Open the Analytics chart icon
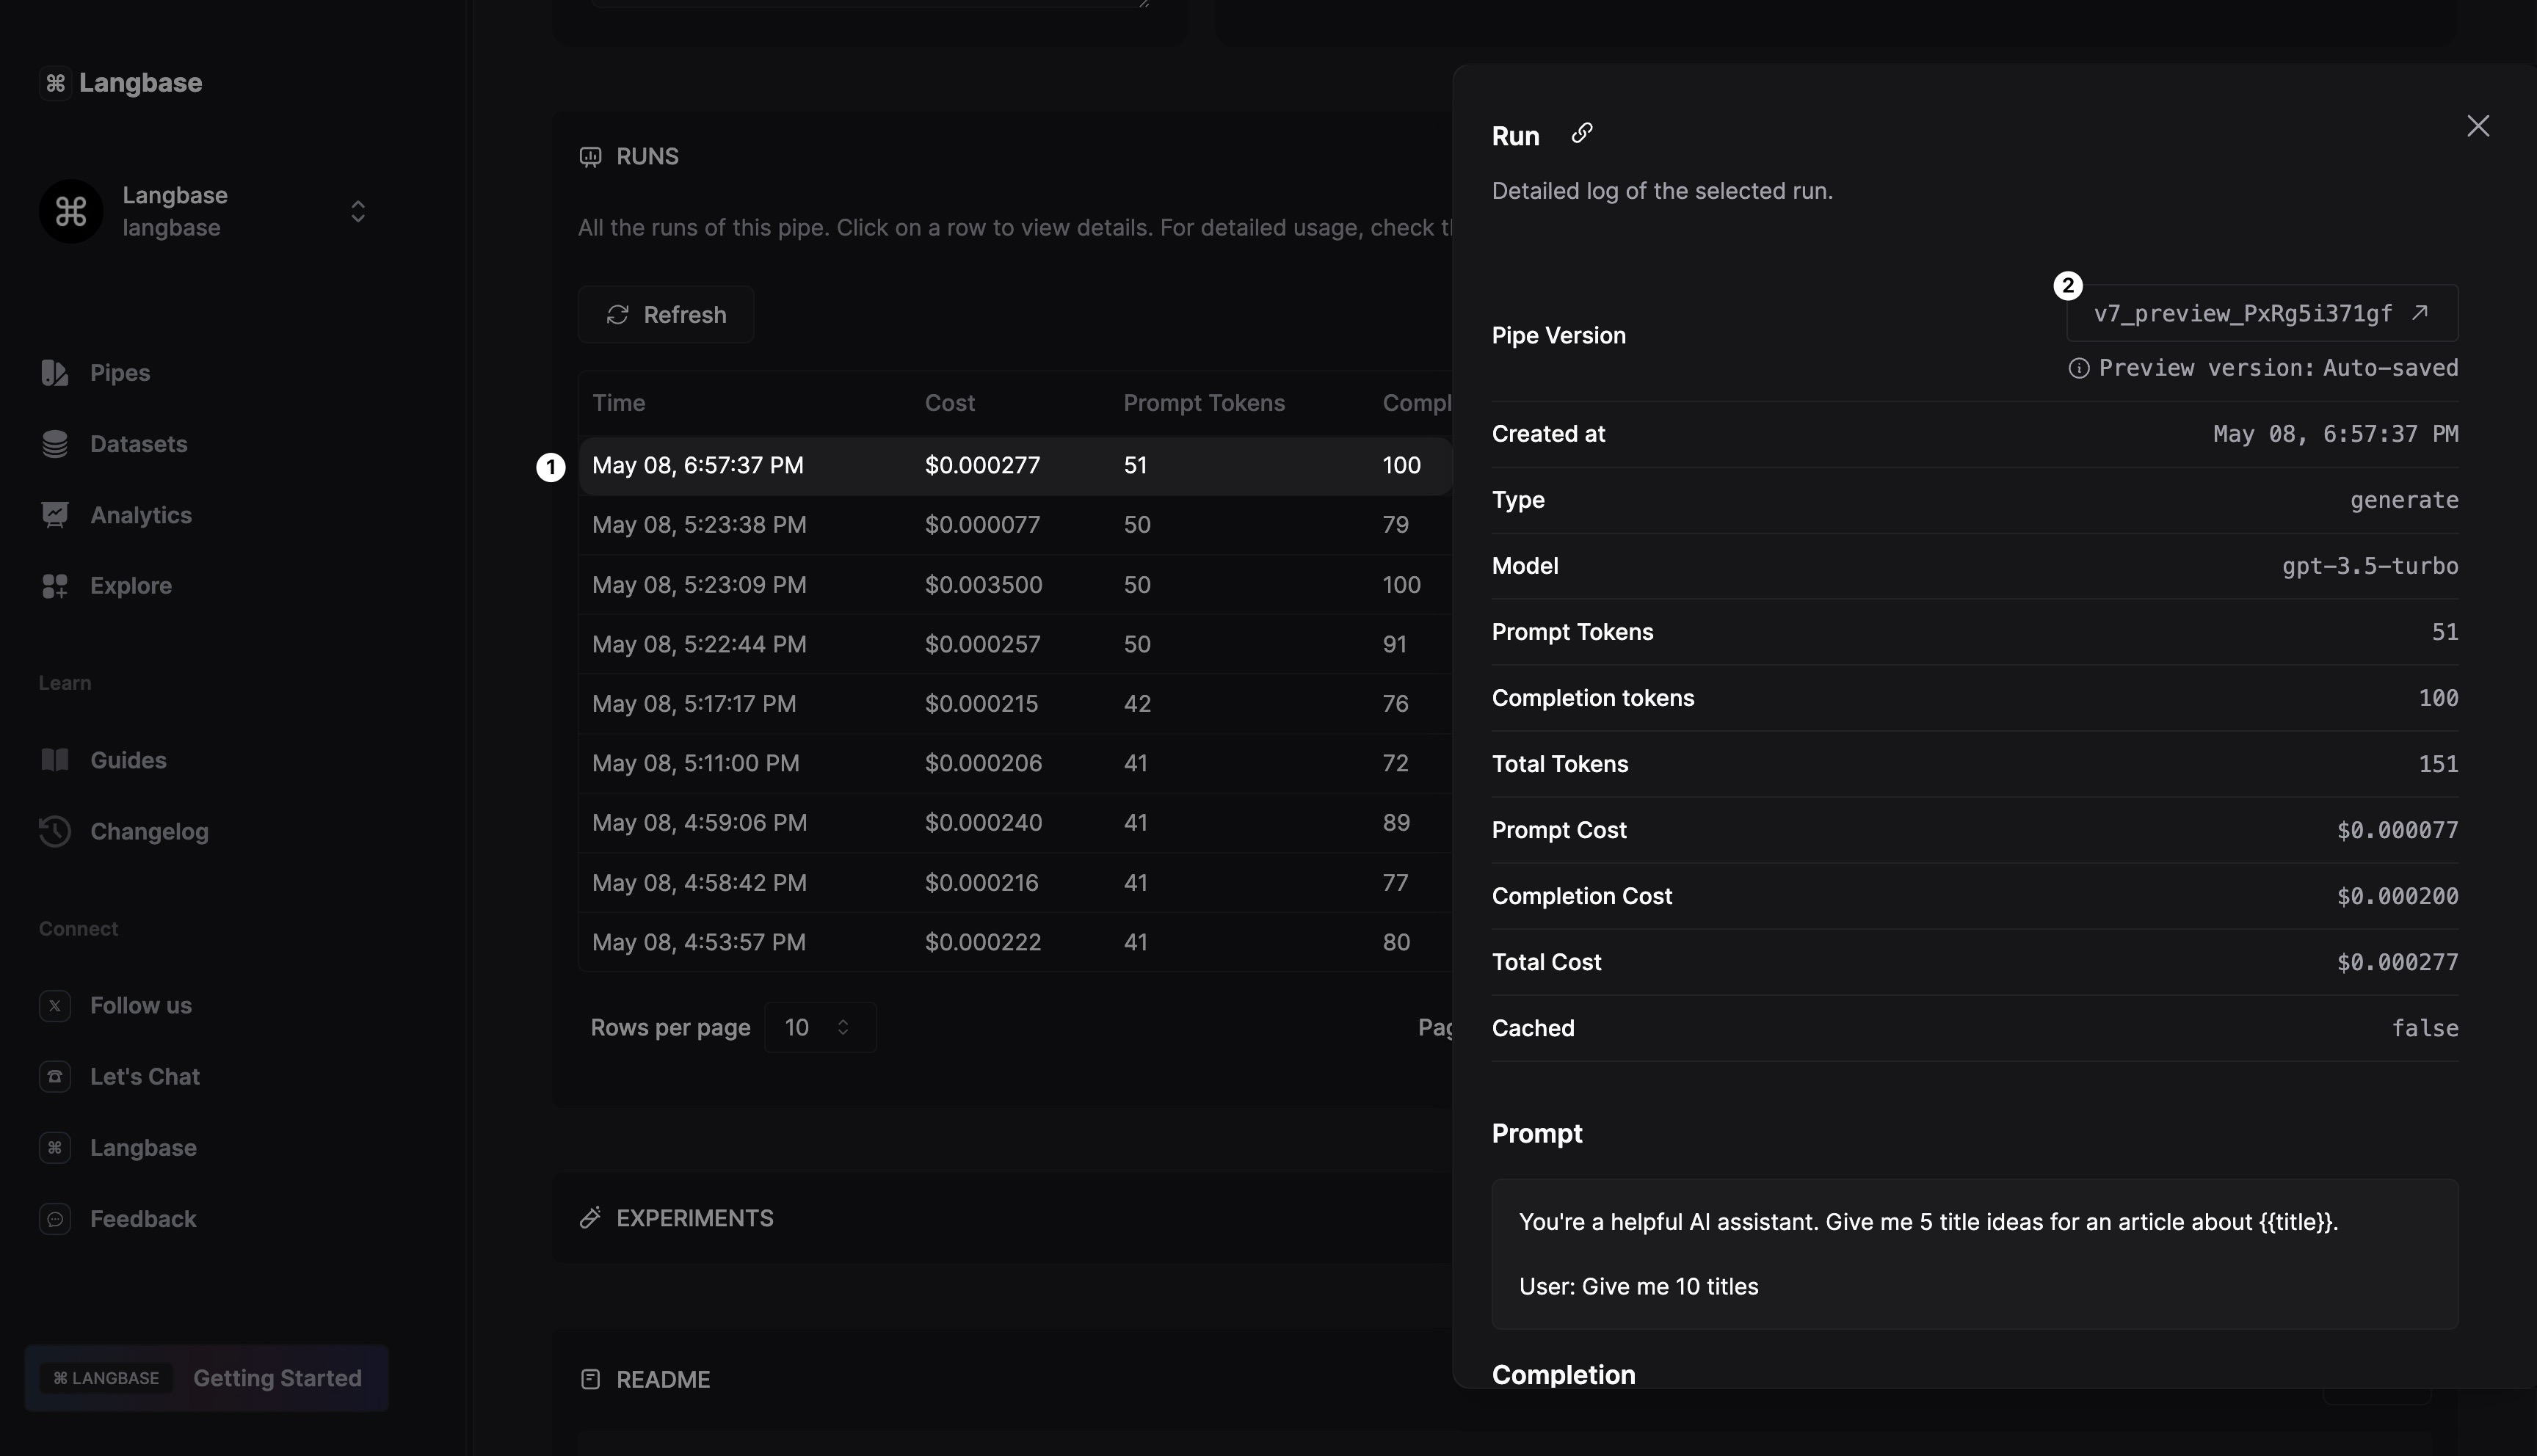 tap(55, 515)
